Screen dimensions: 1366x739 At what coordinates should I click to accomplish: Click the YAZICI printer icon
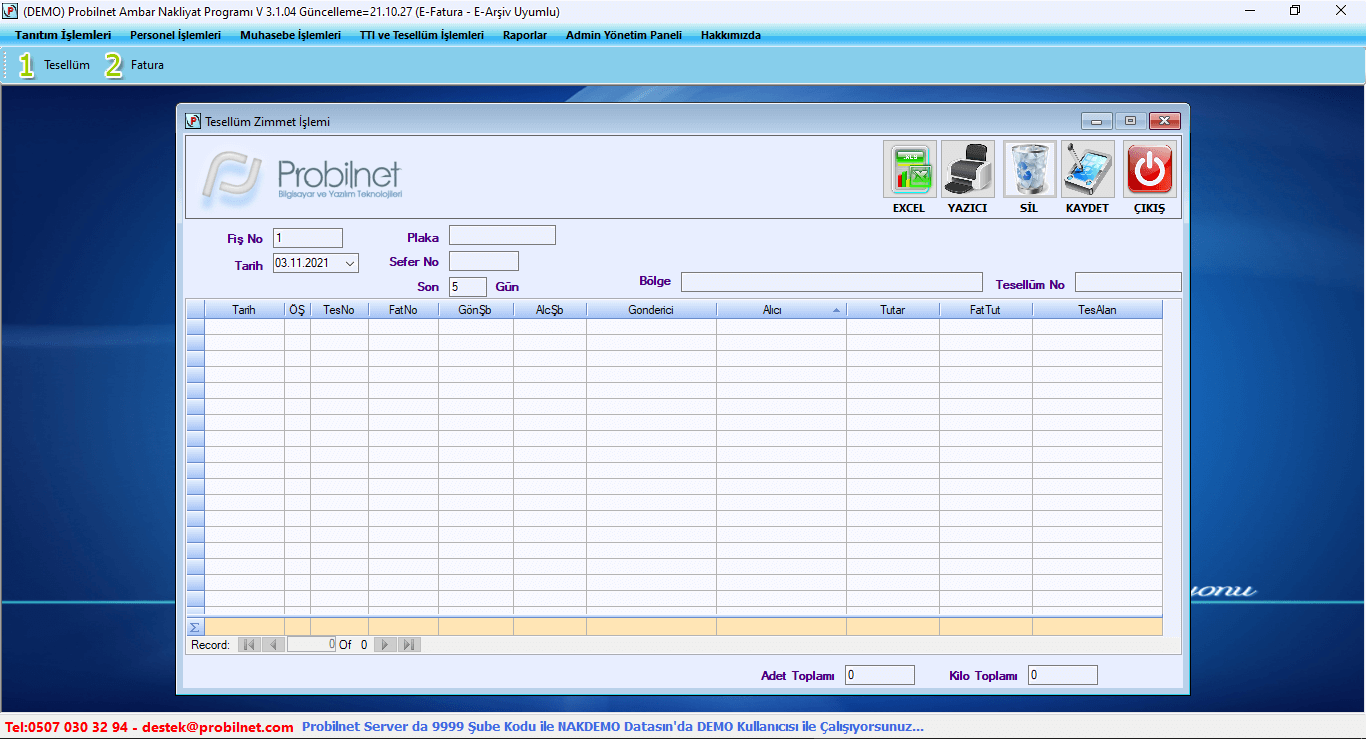point(967,170)
